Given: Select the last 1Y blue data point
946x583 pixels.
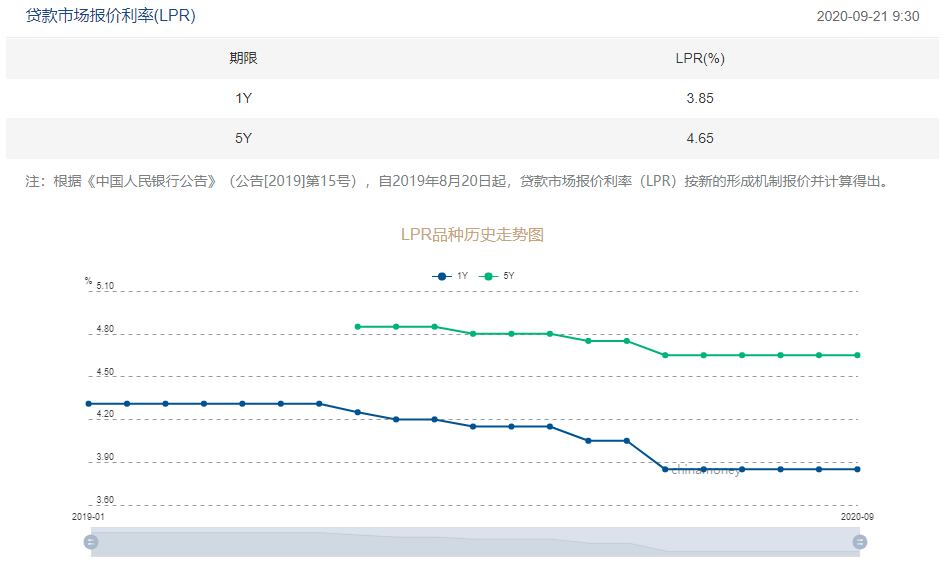Looking at the screenshot, I should (x=857, y=469).
